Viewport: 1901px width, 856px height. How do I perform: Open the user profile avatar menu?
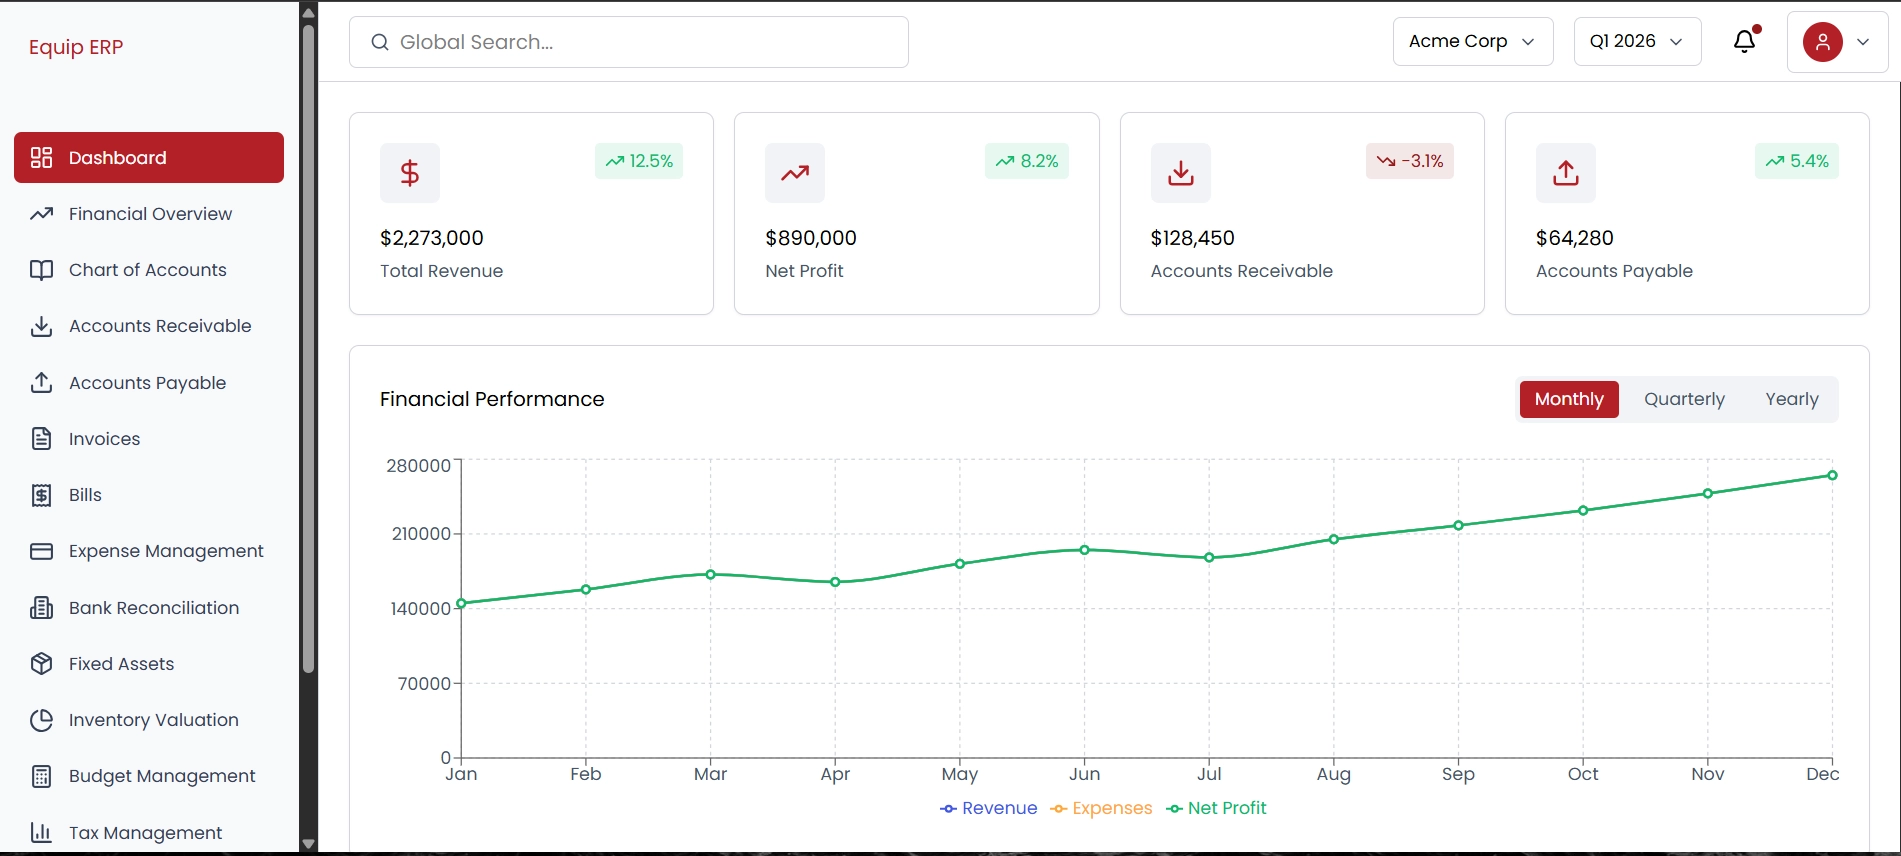click(1836, 42)
